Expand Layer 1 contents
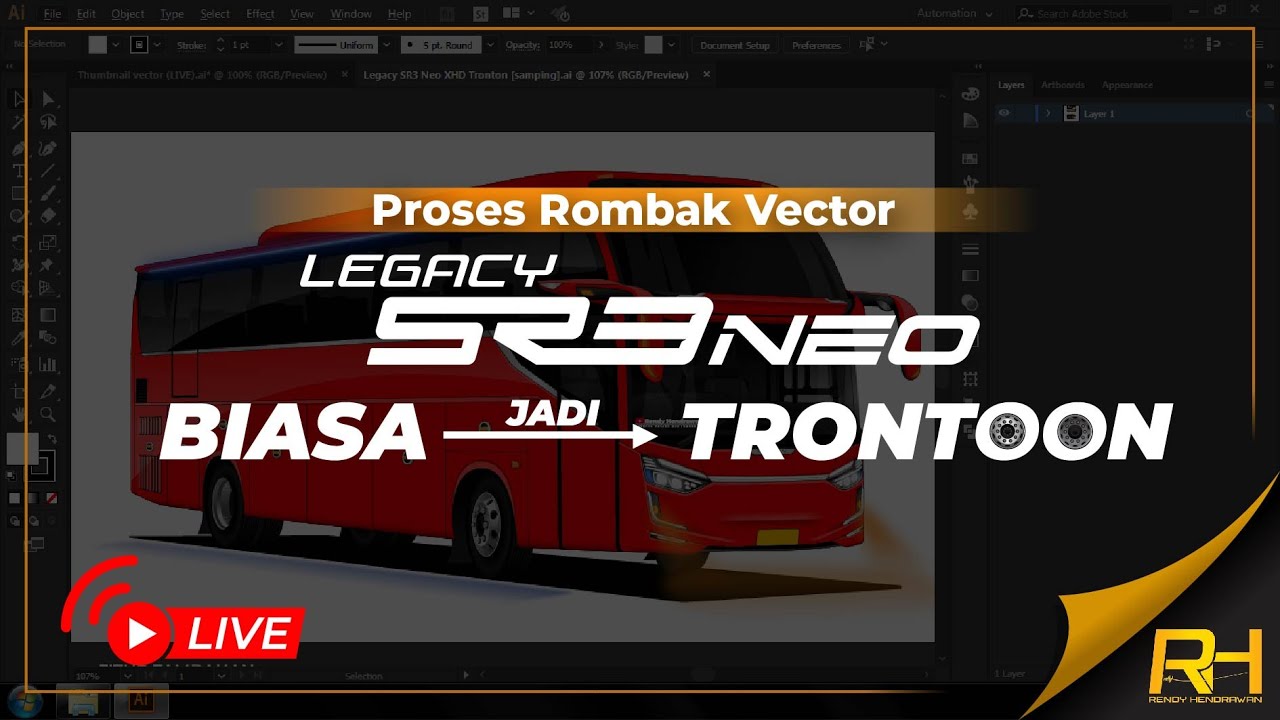Viewport: 1280px width, 720px height. coord(1048,114)
